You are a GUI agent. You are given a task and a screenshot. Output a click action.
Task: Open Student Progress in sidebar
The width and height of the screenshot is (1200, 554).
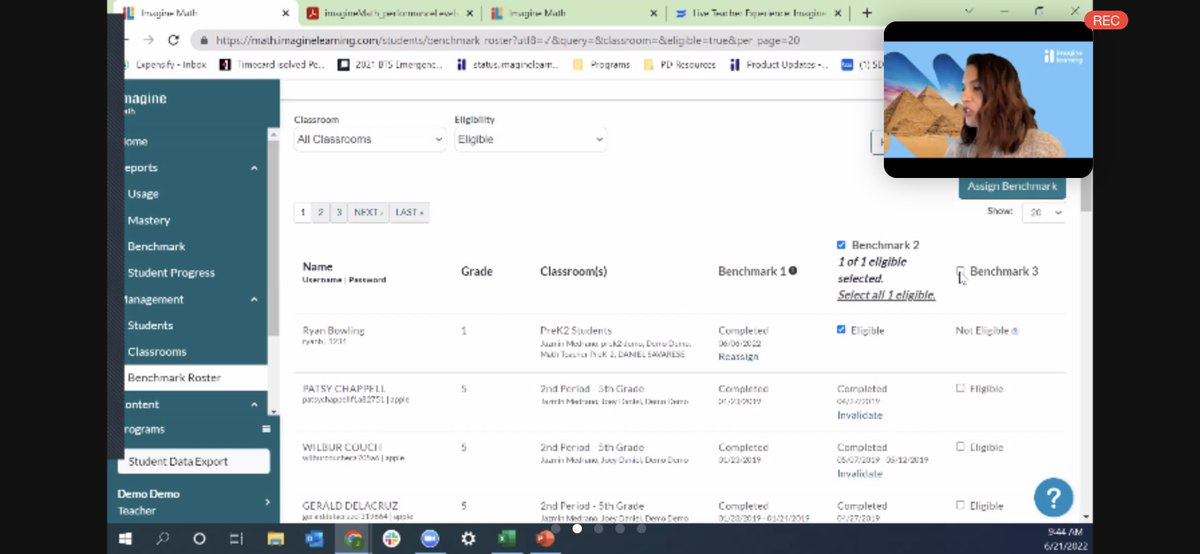point(171,272)
